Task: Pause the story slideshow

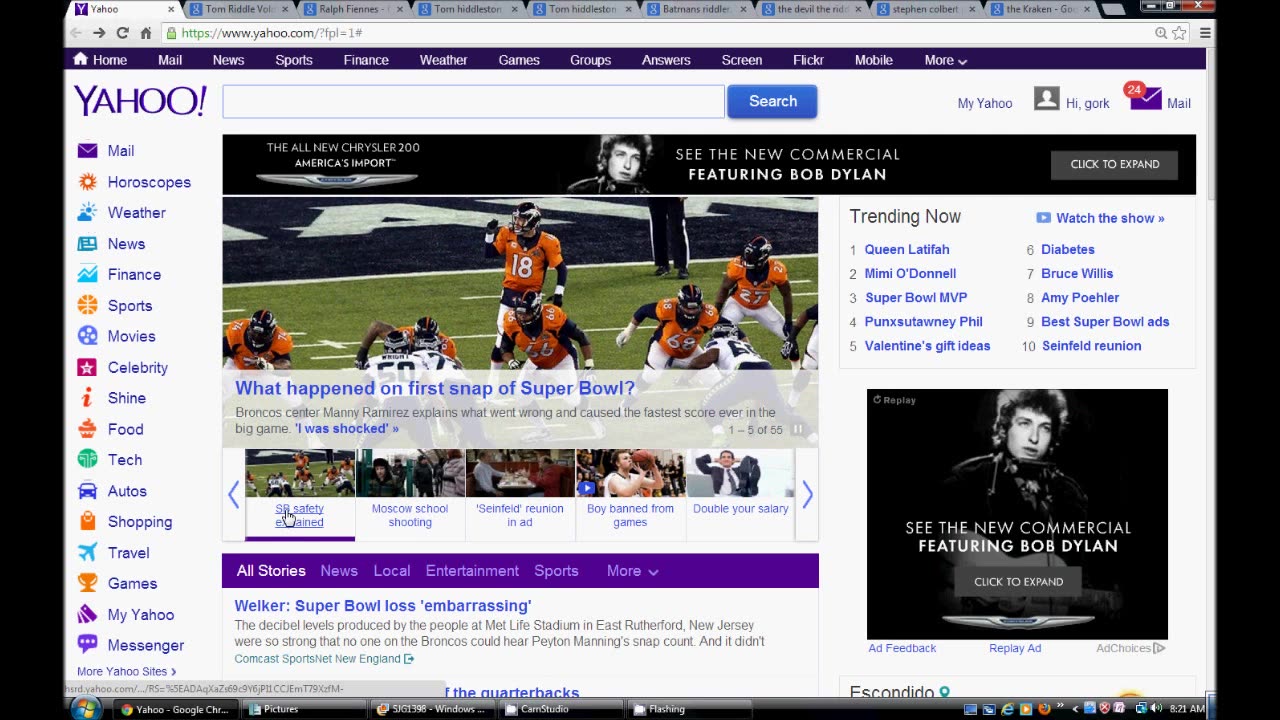Action: click(798, 430)
